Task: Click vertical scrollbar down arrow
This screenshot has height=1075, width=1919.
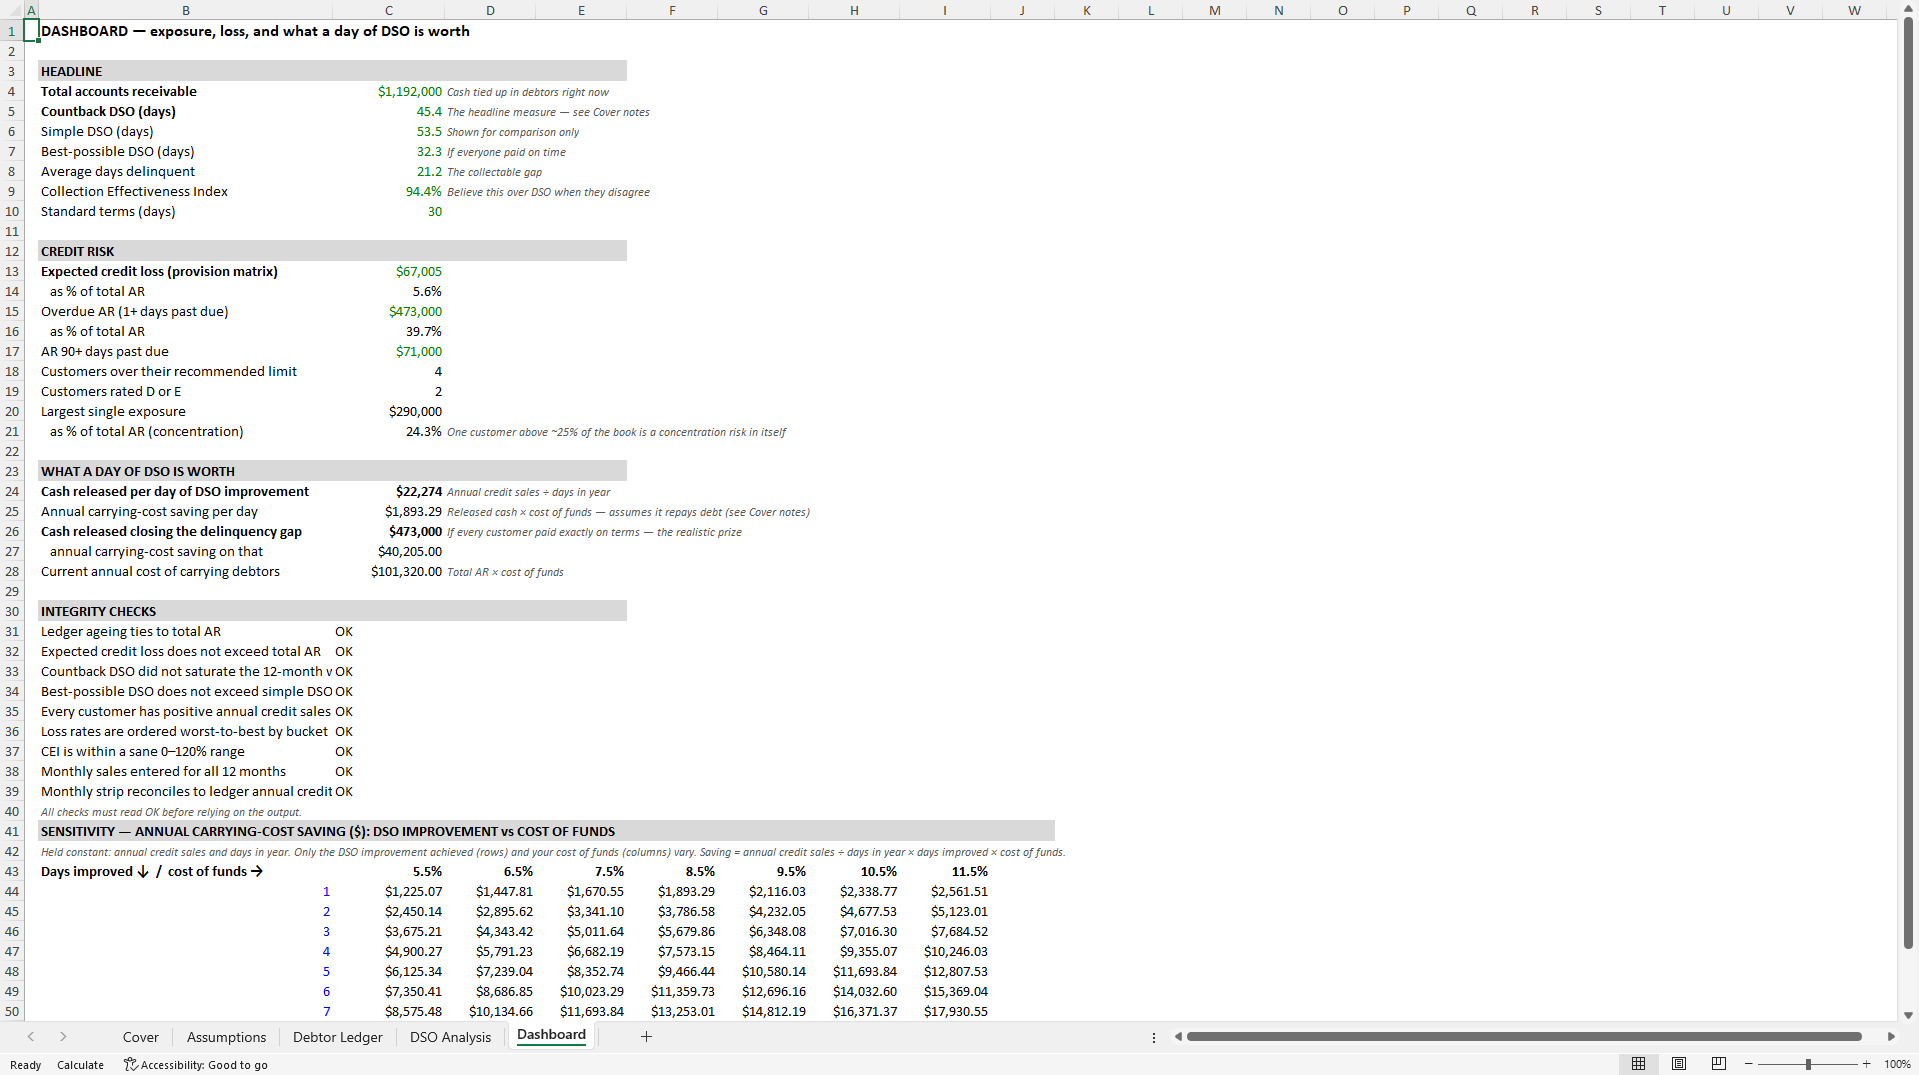Action: [x=1908, y=1014]
